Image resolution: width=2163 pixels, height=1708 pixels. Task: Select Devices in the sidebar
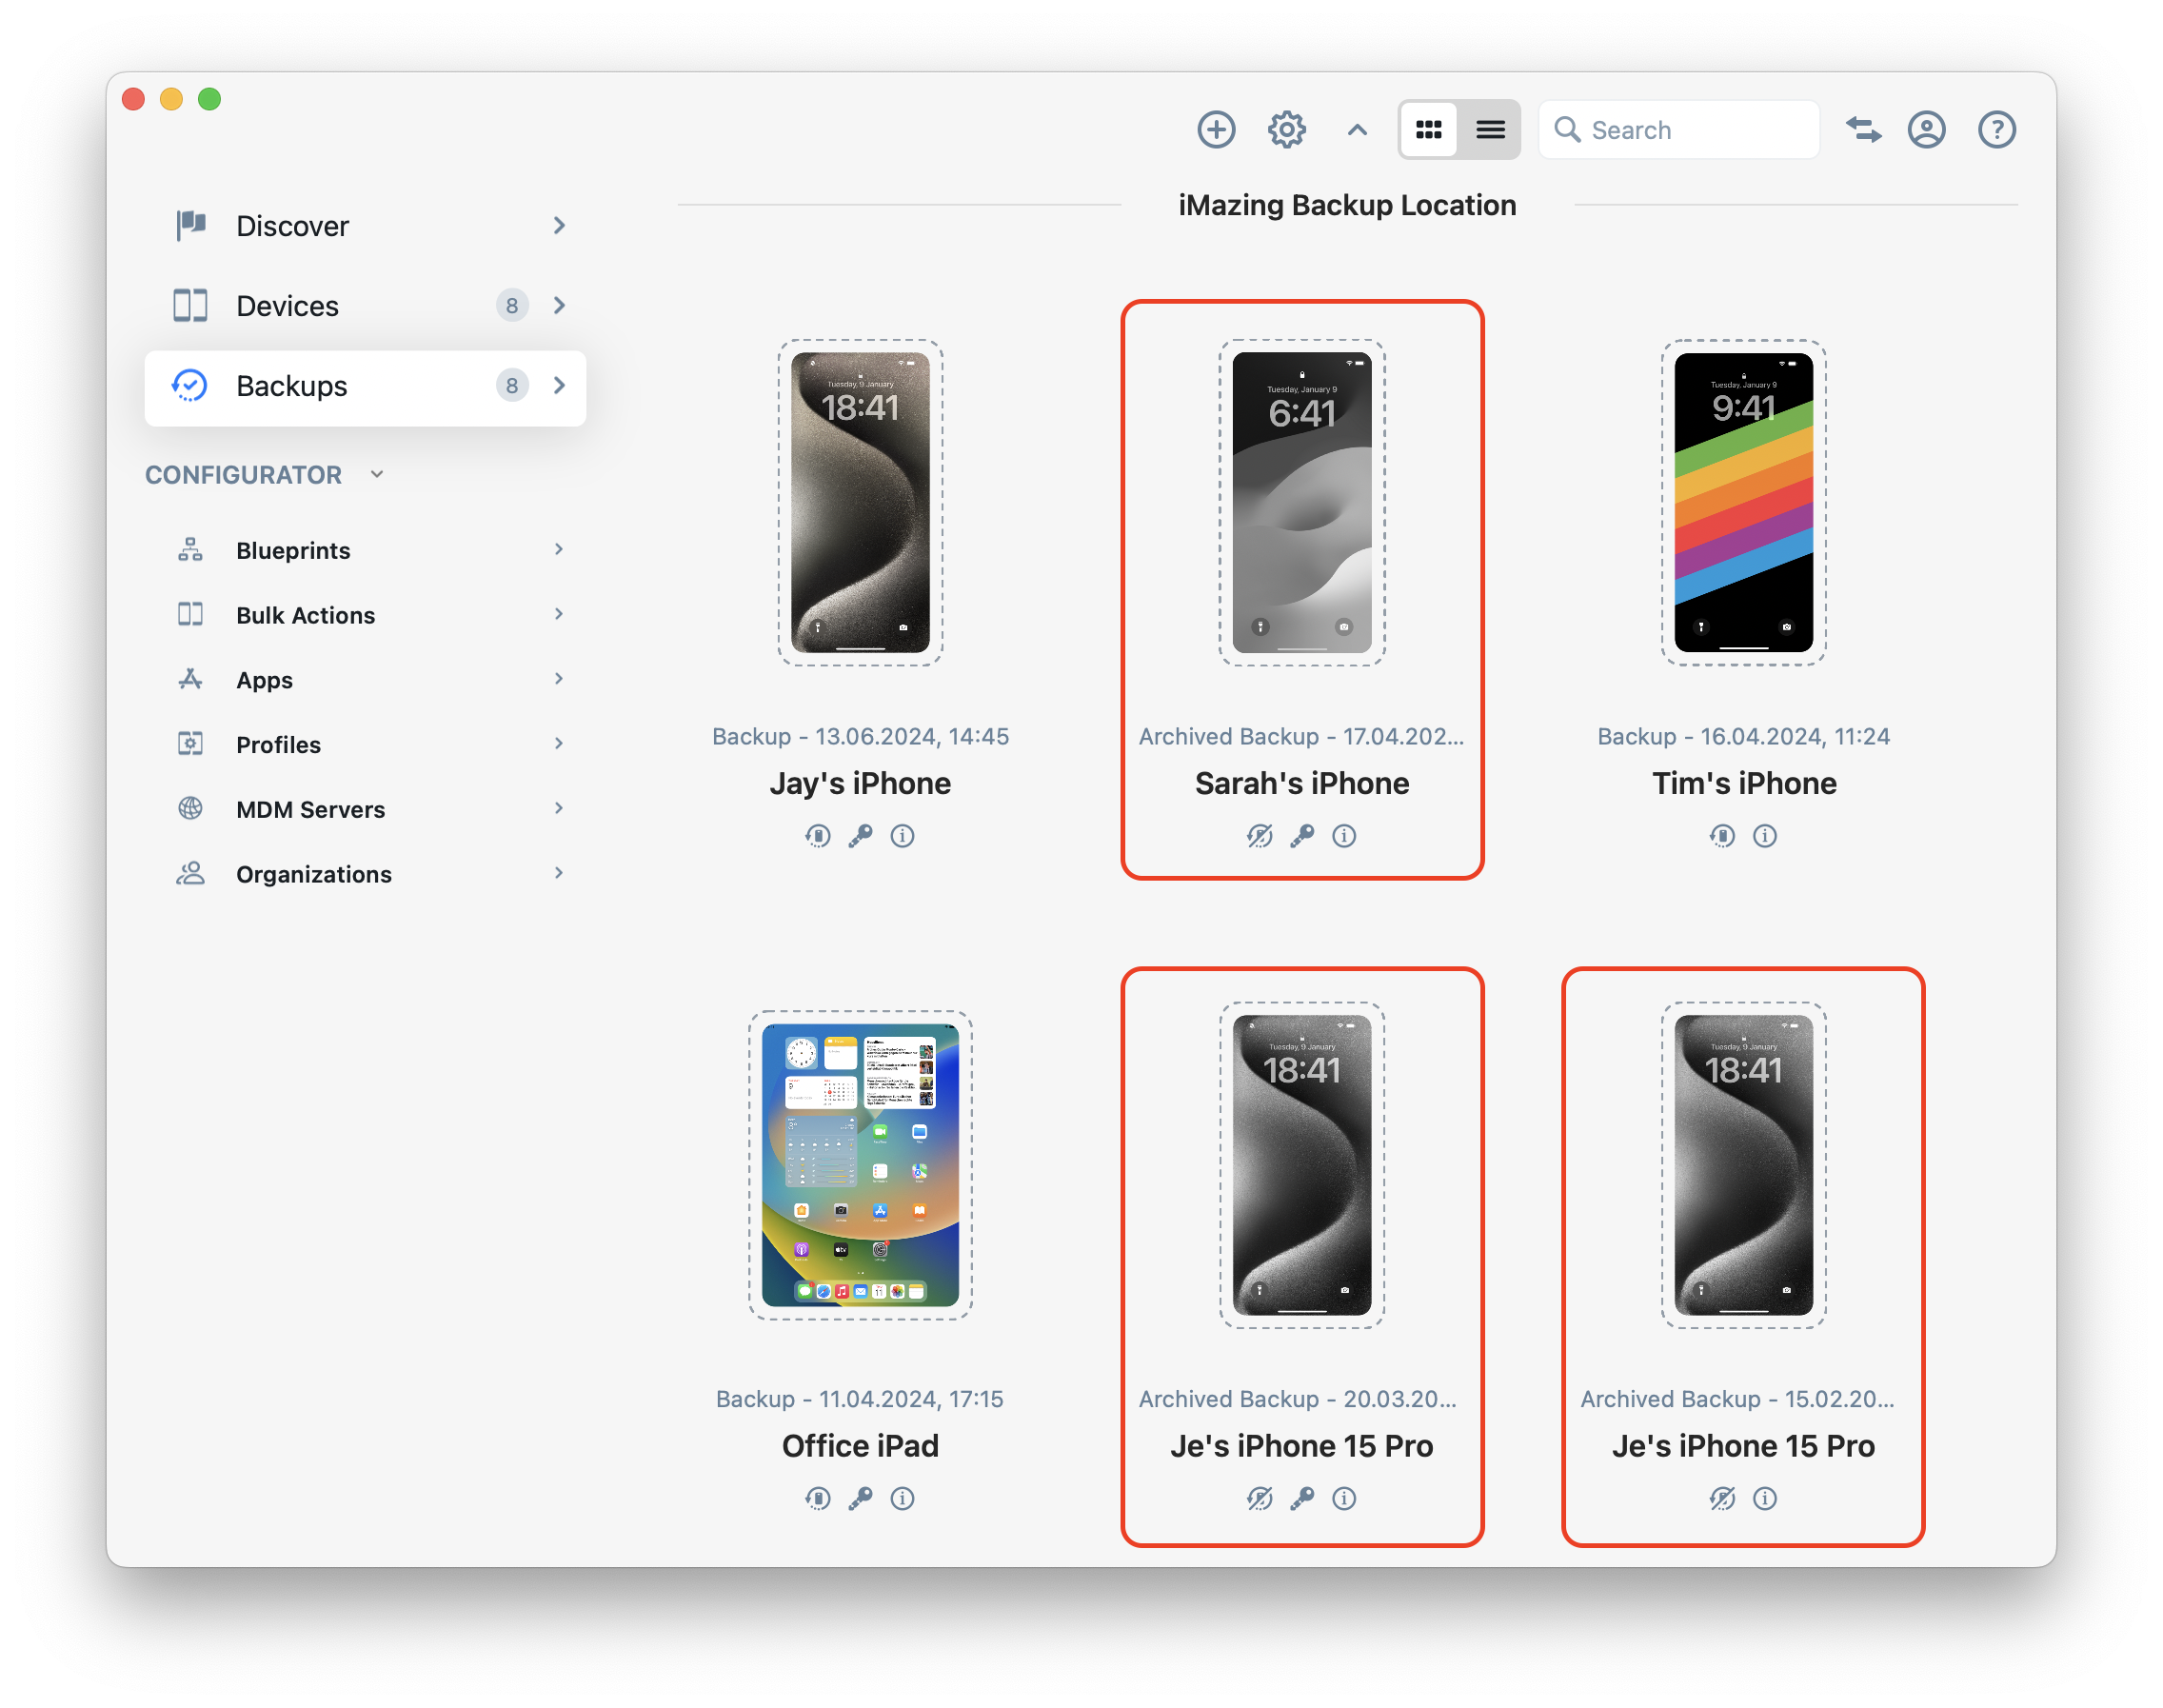365,306
